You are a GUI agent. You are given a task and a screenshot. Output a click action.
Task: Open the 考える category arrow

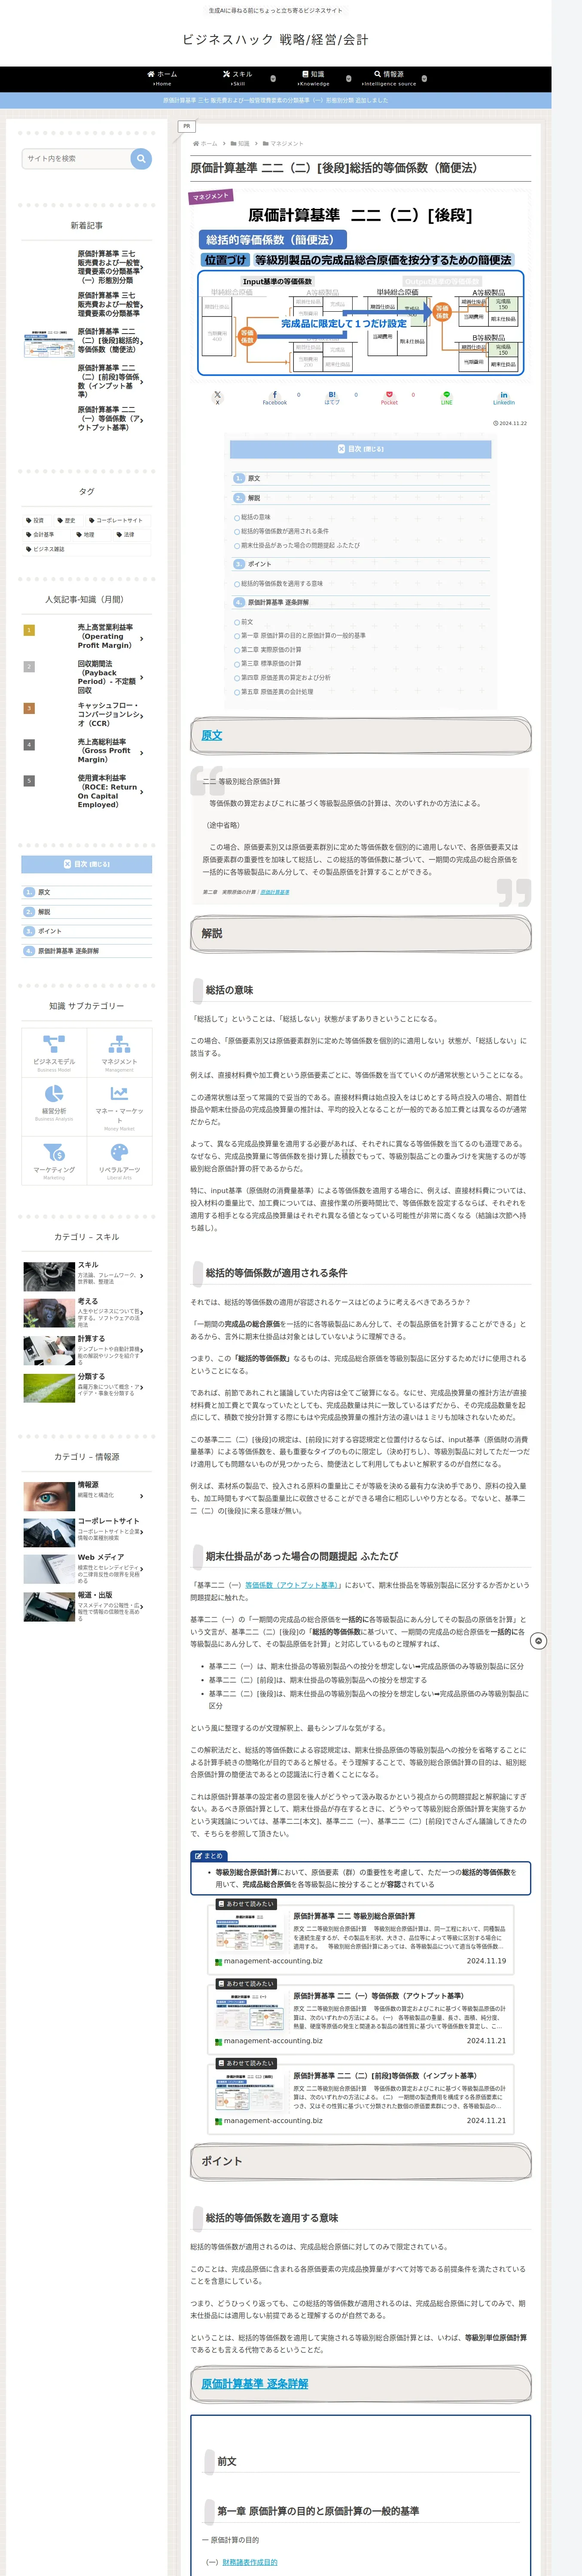coord(142,1312)
